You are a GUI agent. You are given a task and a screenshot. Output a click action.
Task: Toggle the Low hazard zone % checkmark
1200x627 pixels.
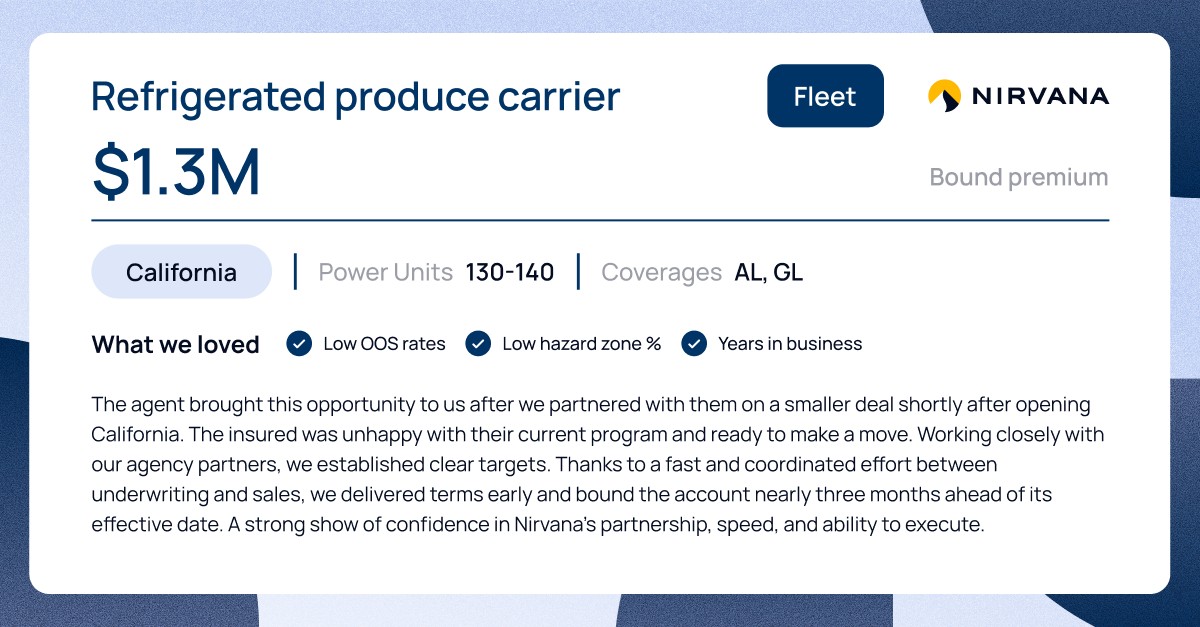tap(478, 343)
